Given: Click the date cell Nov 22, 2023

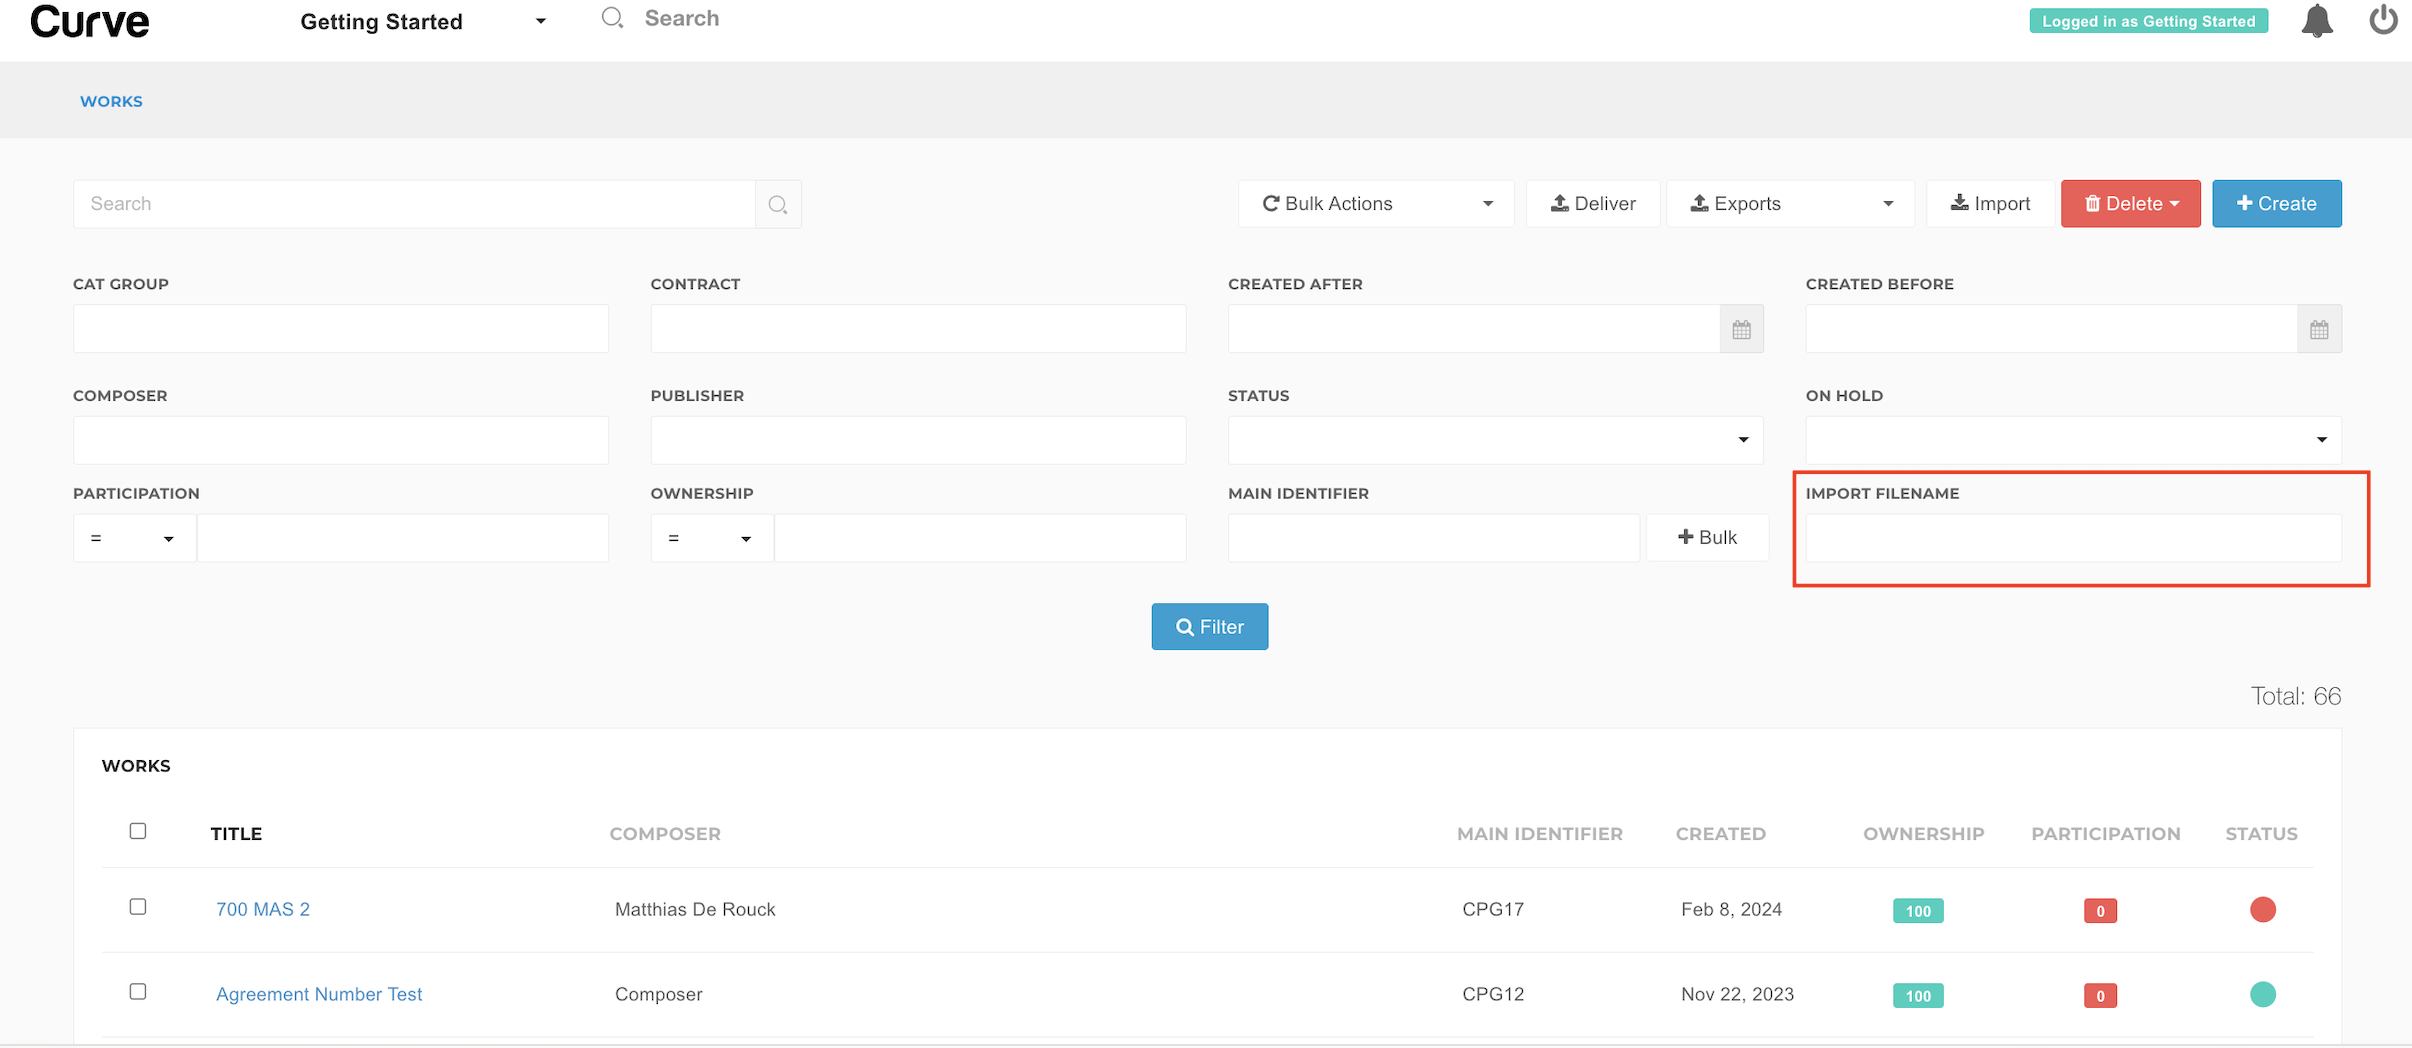Looking at the screenshot, I should click(x=1737, y=995).
